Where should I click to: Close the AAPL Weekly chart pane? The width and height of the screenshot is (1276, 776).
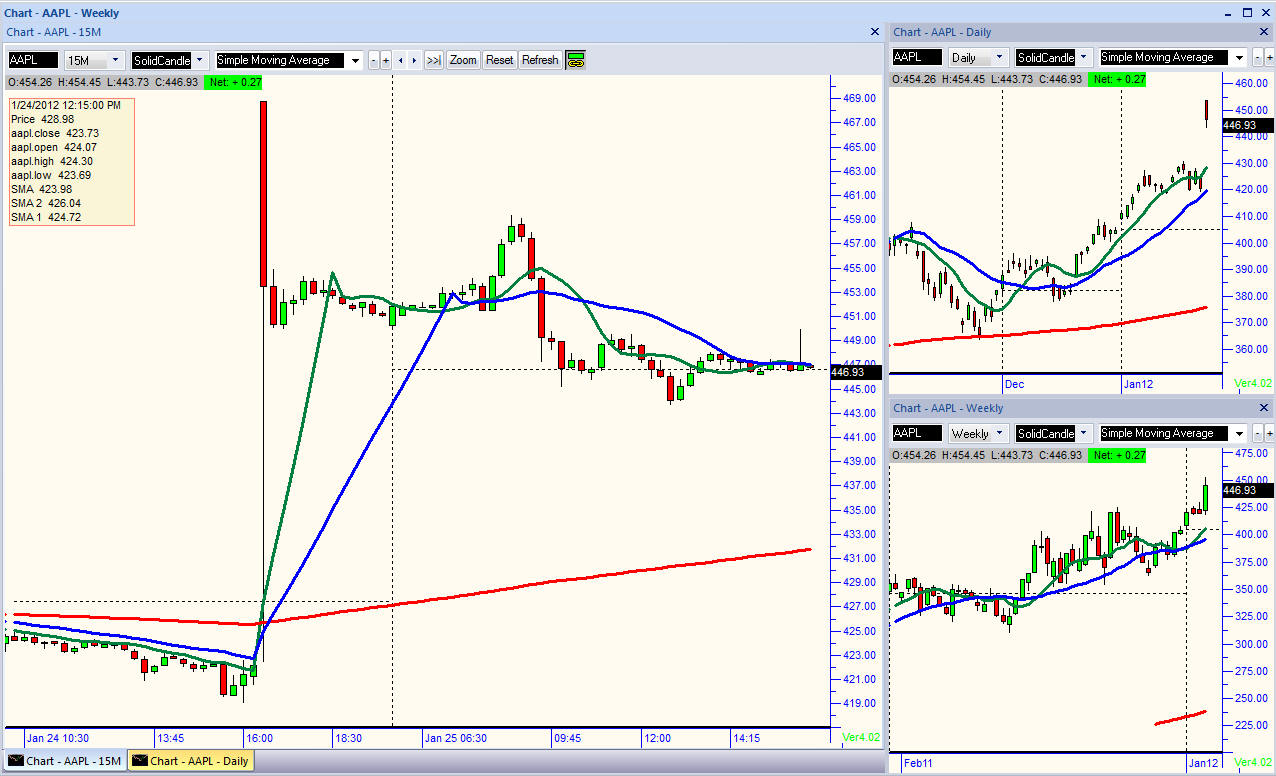coord(1265,408)
